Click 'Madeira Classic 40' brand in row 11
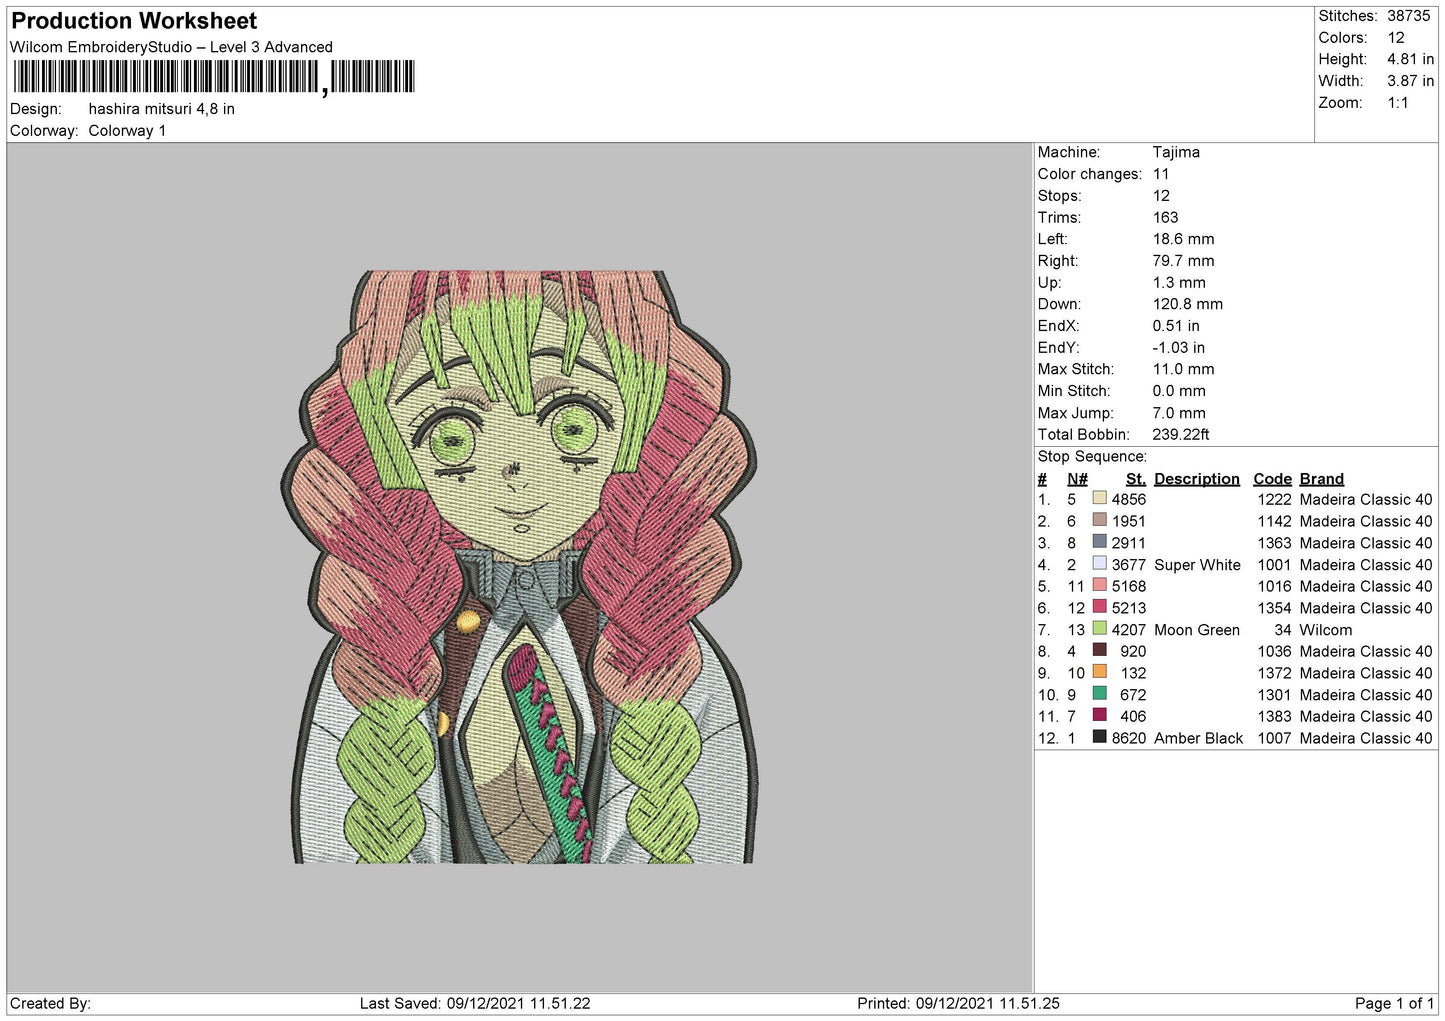Screen dimensions: 1445x1021 (x=1366, y=716)
